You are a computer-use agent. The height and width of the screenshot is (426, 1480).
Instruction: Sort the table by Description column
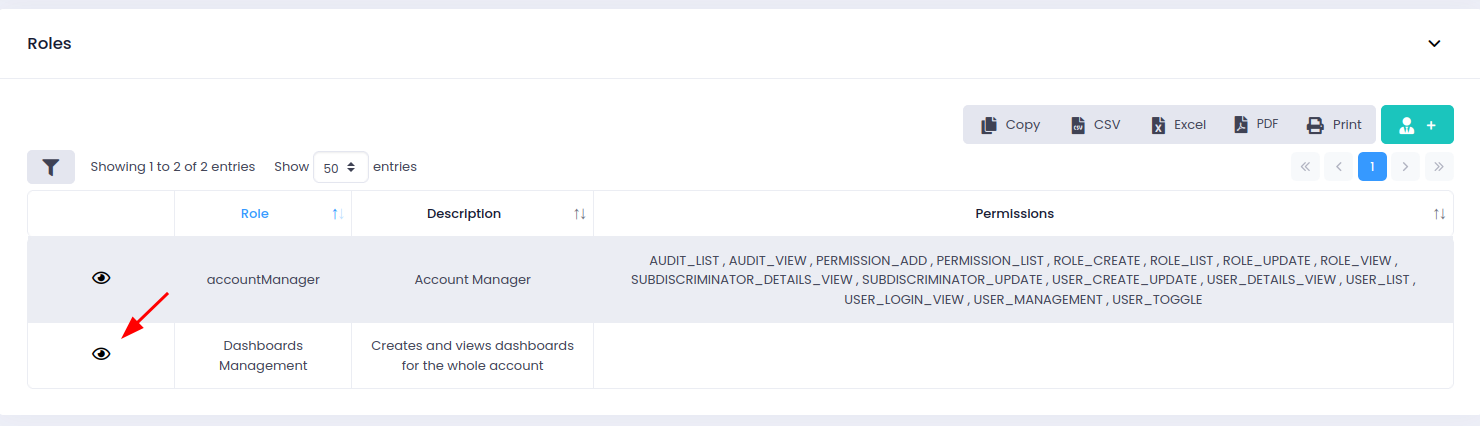pos(464,214)
